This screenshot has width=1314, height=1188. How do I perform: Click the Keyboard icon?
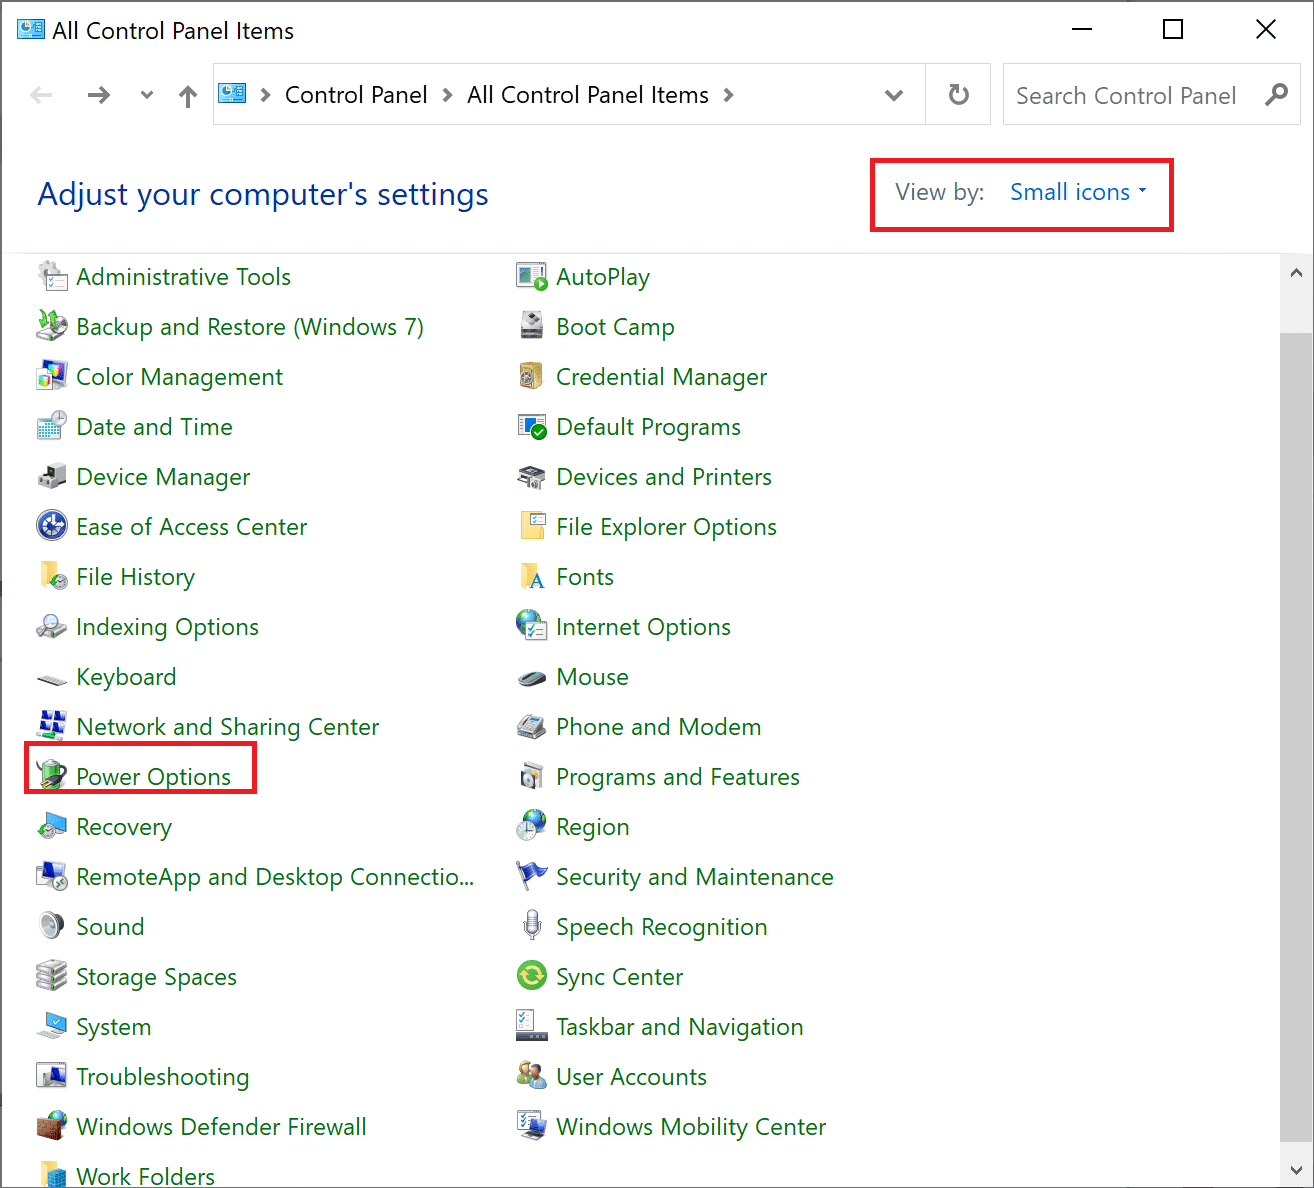click(x=52, y=678)
